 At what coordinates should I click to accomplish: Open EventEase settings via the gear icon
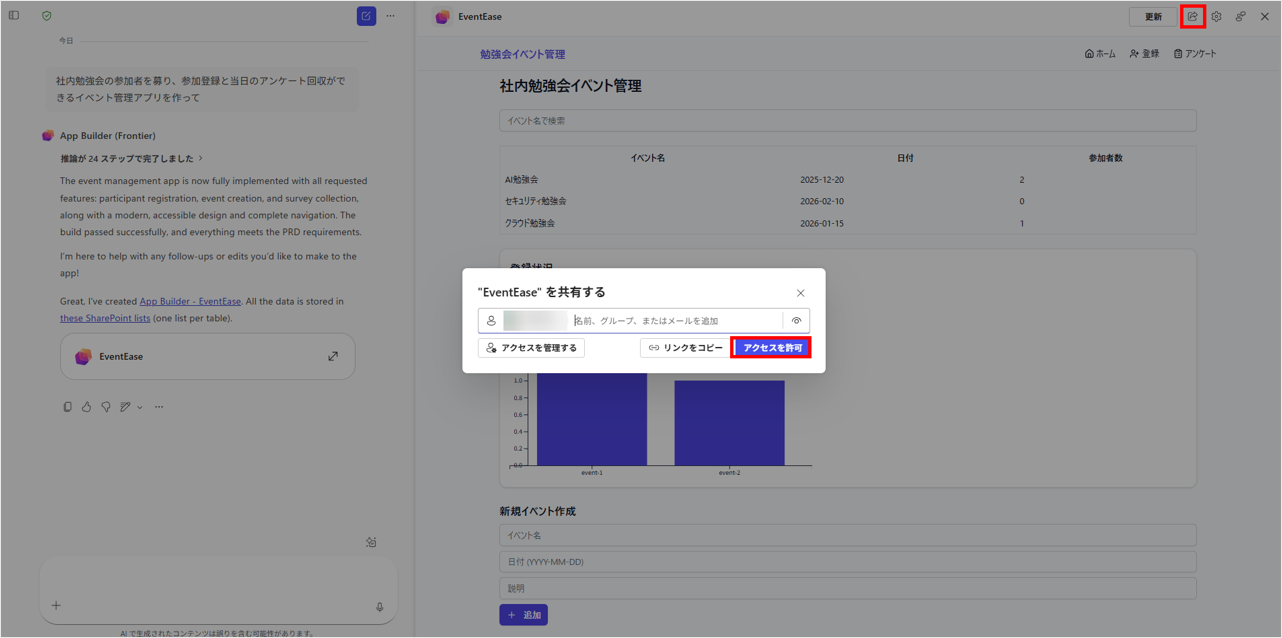coord(1216,17)
